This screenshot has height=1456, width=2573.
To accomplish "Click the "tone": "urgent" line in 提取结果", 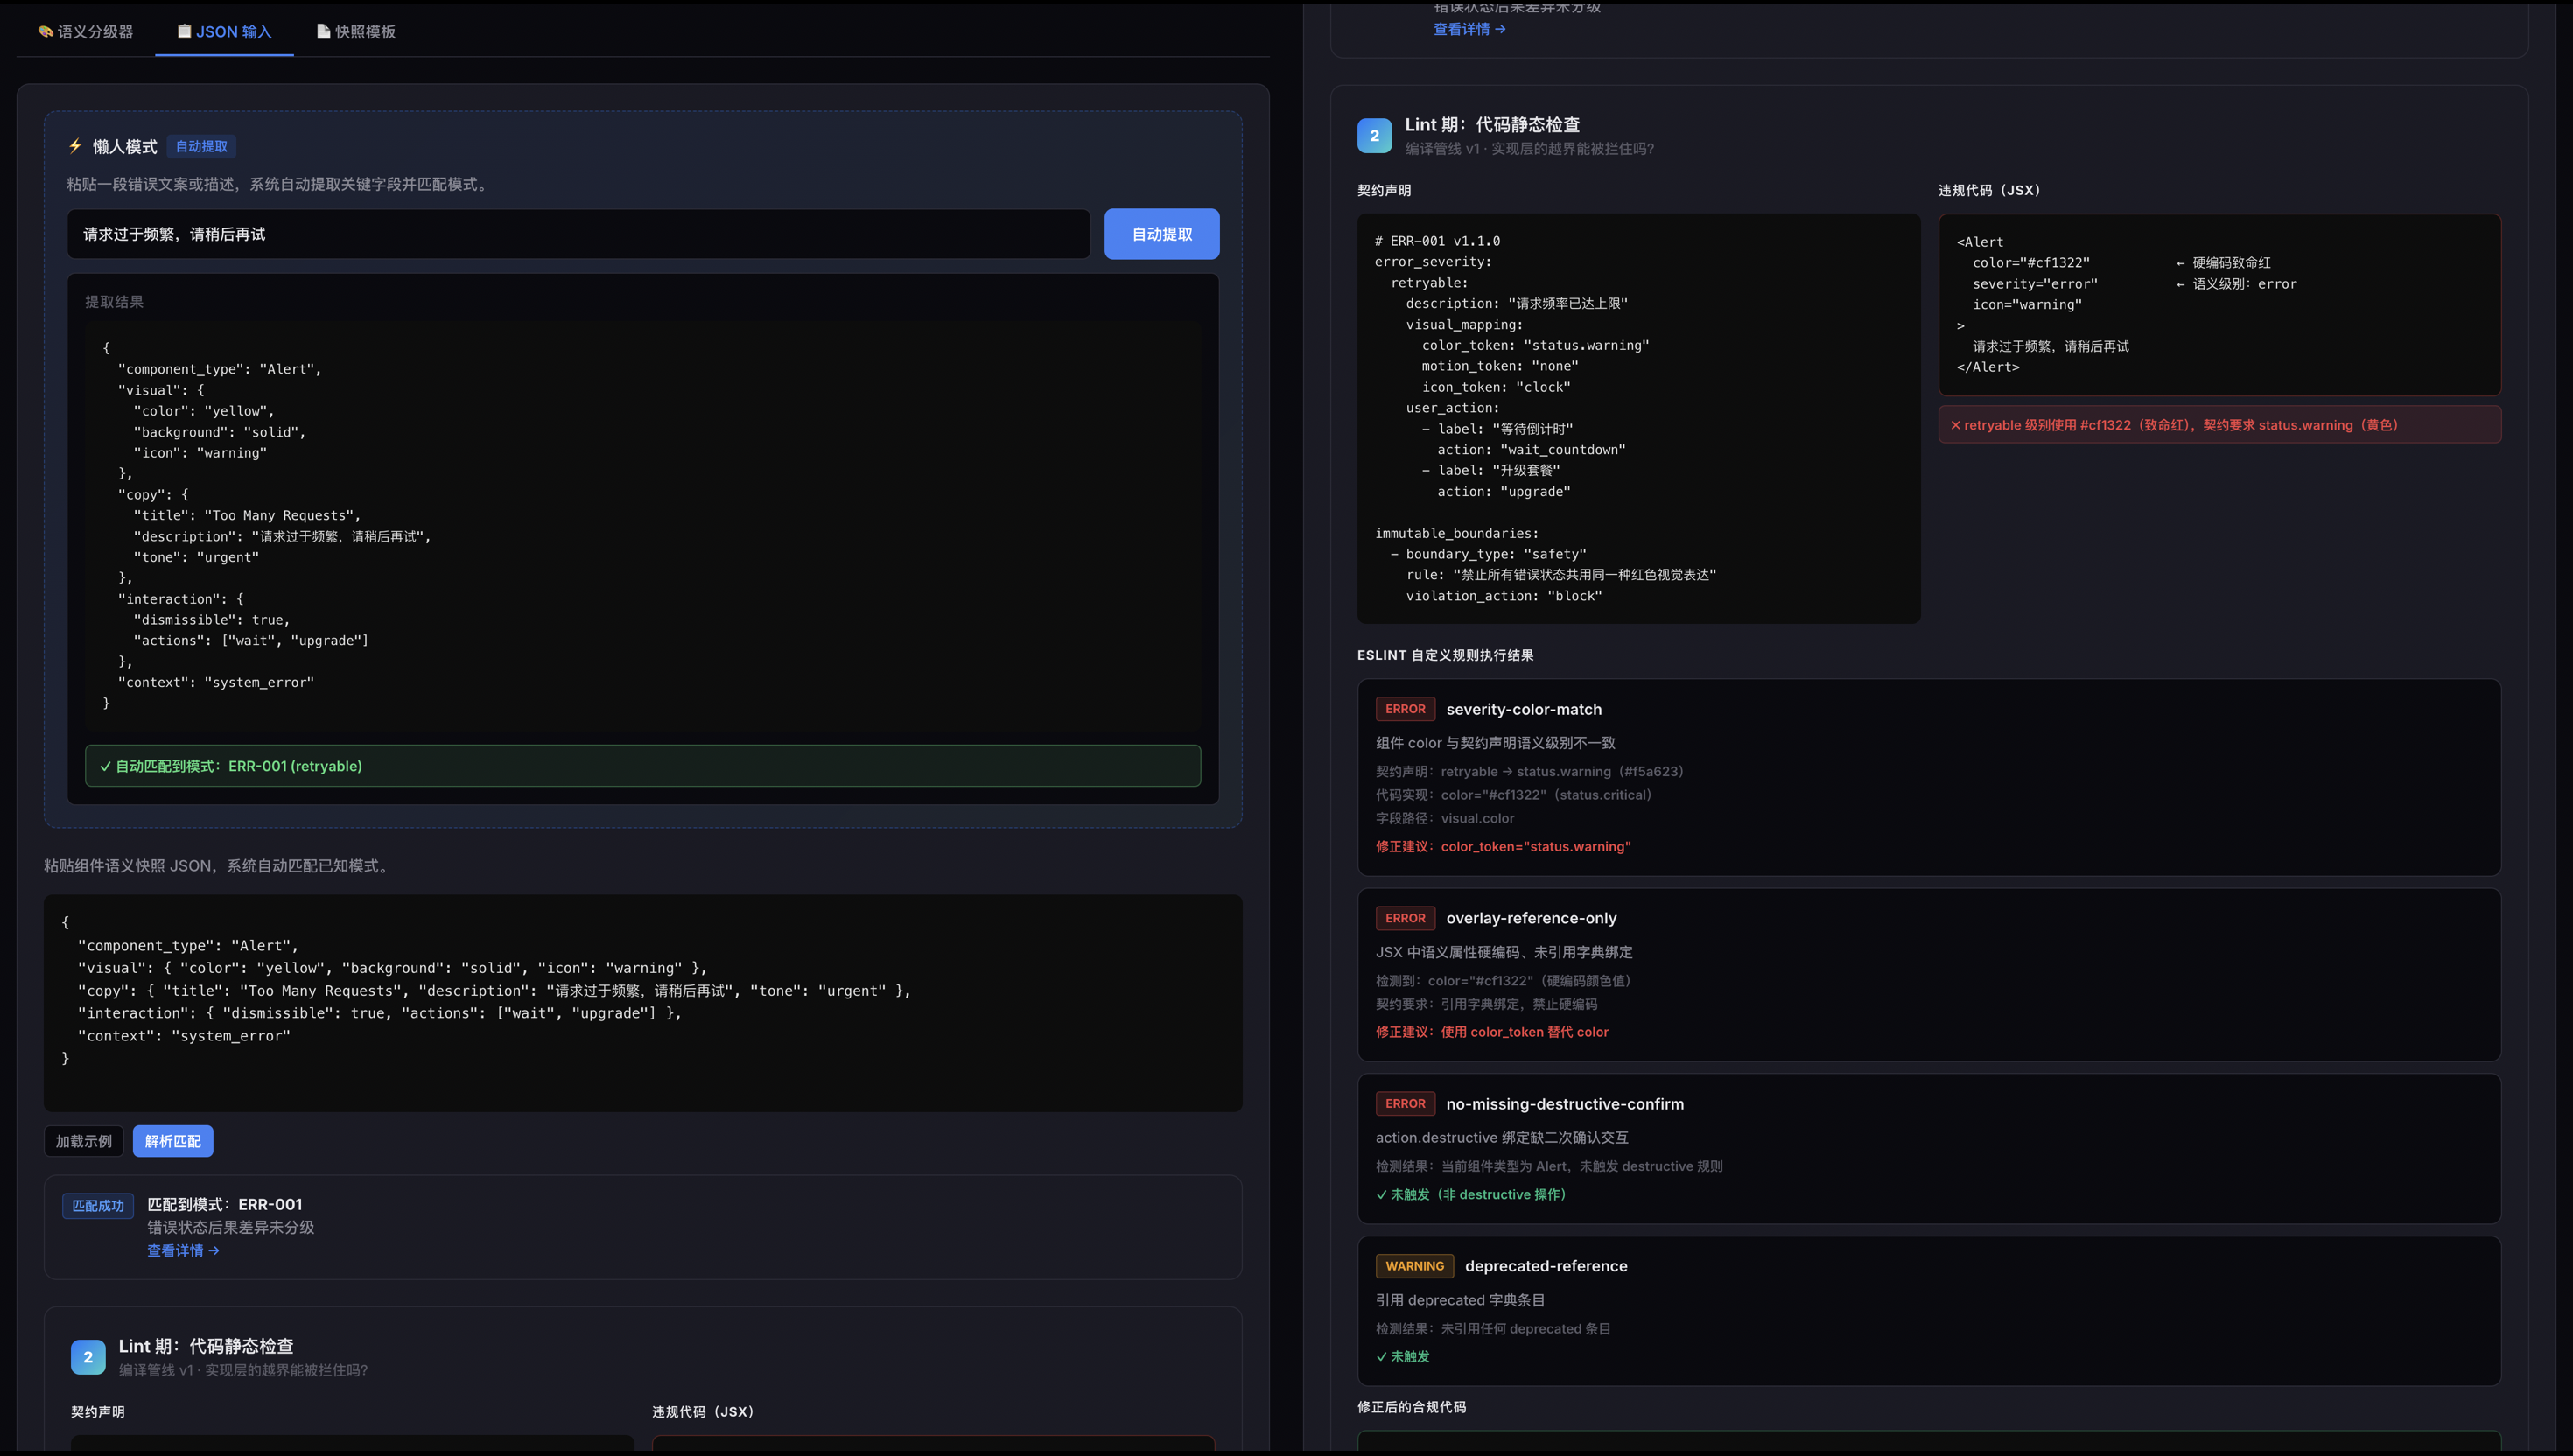I will pos(196,557).
